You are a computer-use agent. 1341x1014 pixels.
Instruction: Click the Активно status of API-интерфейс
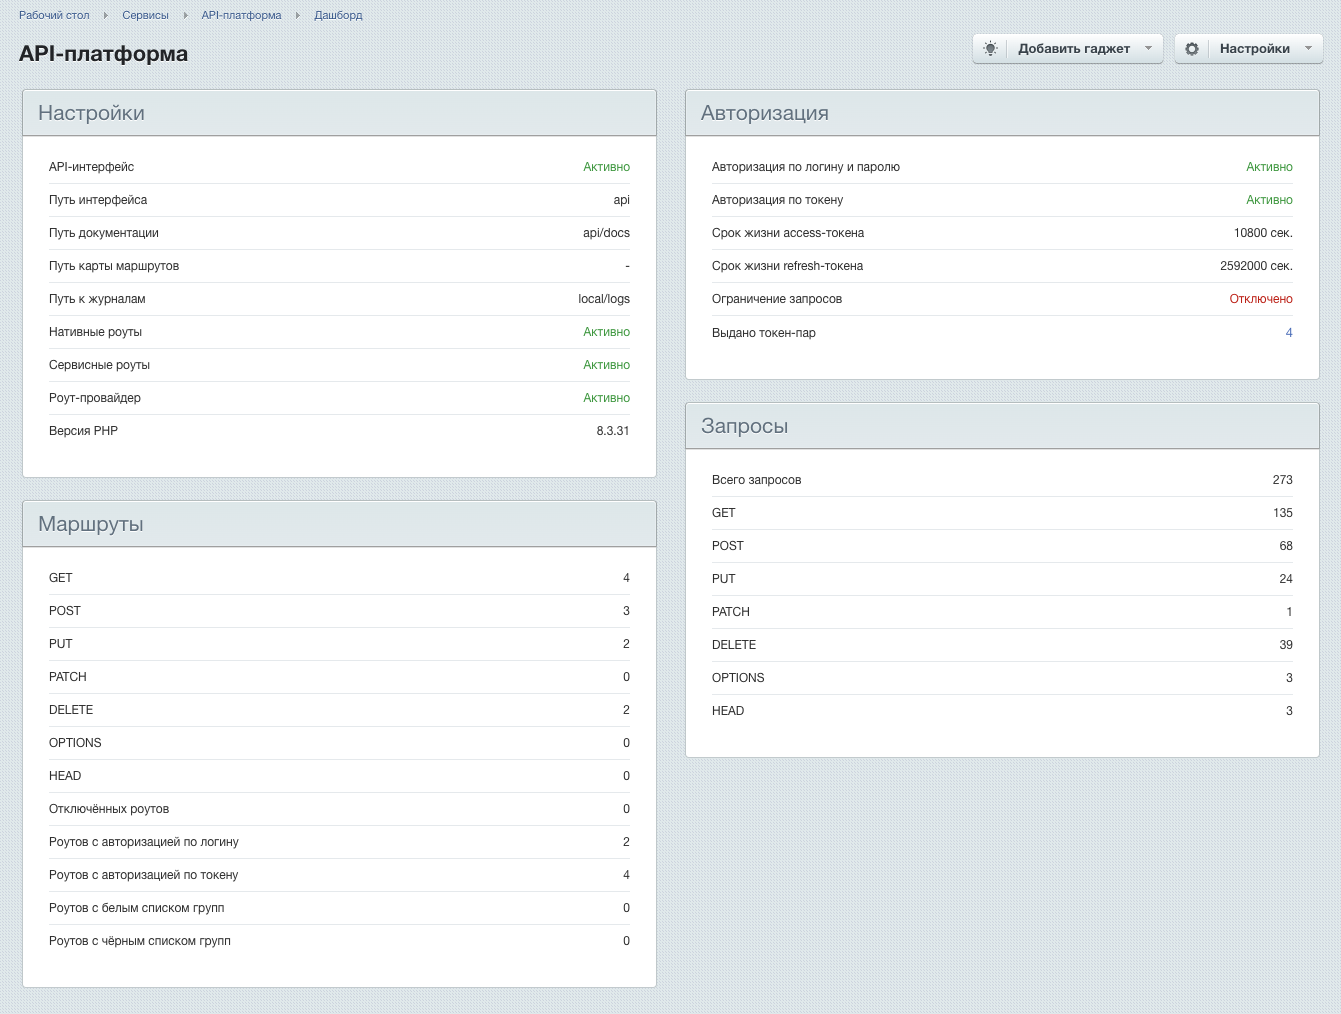coord(607,167)
